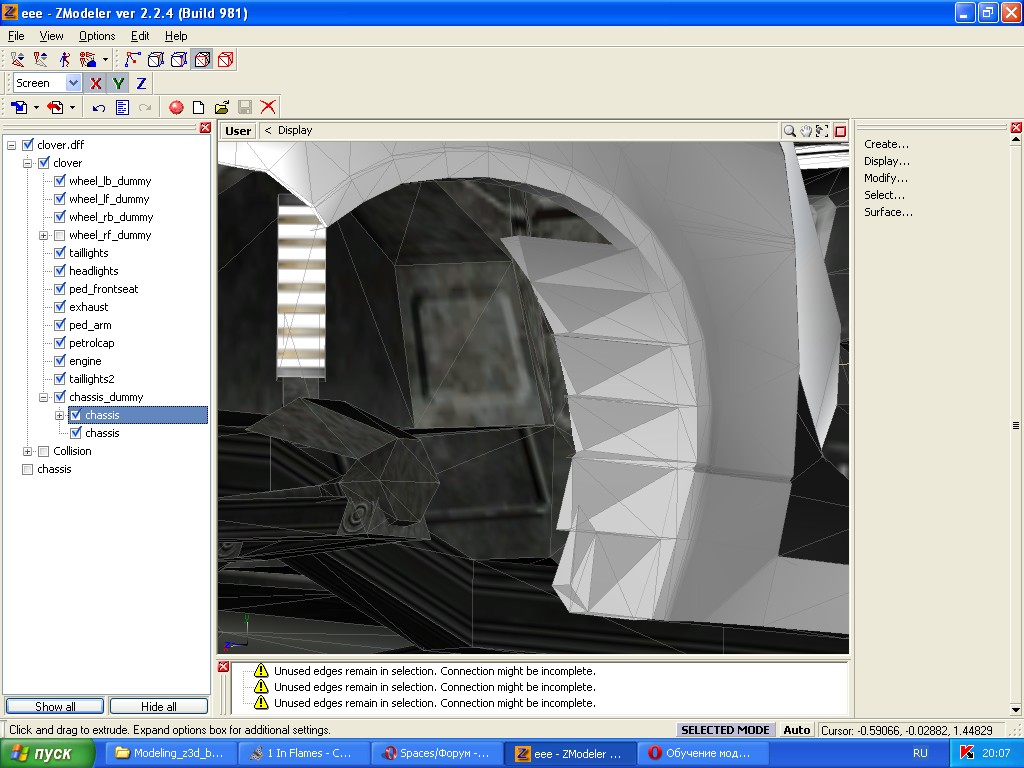Image resolution: width=1024 pixels, height=768 pixels.
Task: Open the Modify... command menu
Action: [886, 178]
